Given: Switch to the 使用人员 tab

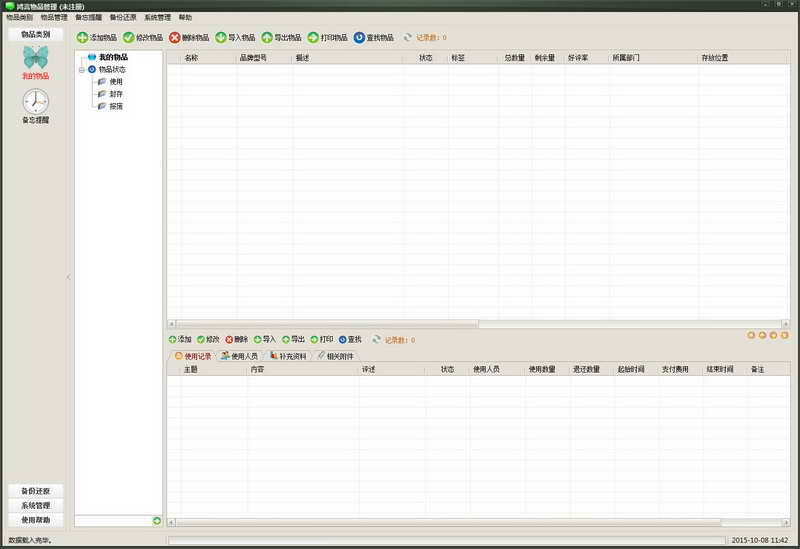Looking at the screenshot, I should 239,356.
